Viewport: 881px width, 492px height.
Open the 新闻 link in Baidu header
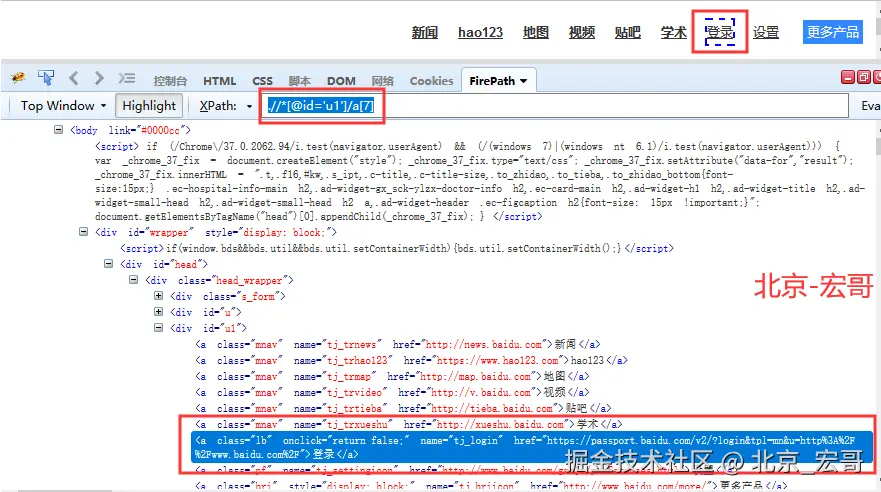[x=425, y=33]
